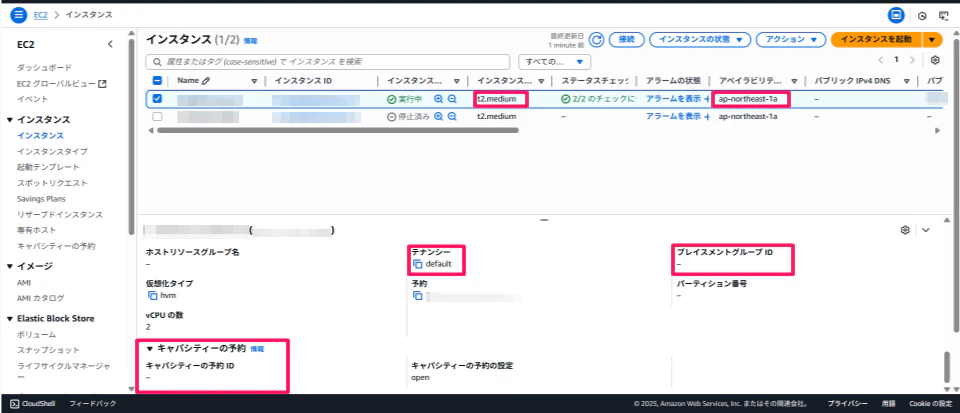Viewport: 960px width, 413px height.
Task: Open the AWS services hamburger menu
Action: (19, 14)
